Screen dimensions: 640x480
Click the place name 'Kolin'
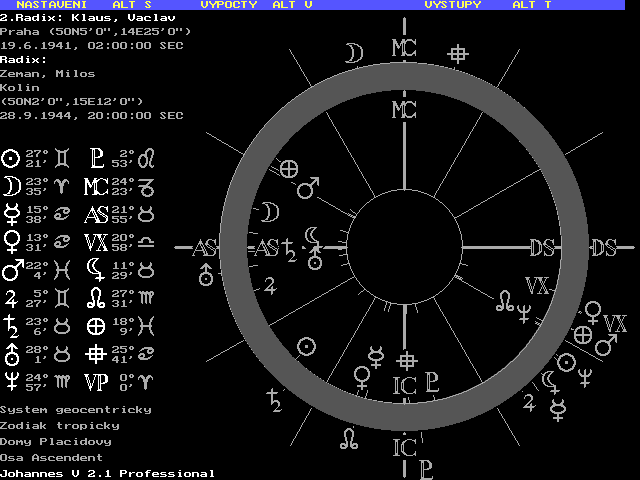pyautogui.click(x=20, y=87)
